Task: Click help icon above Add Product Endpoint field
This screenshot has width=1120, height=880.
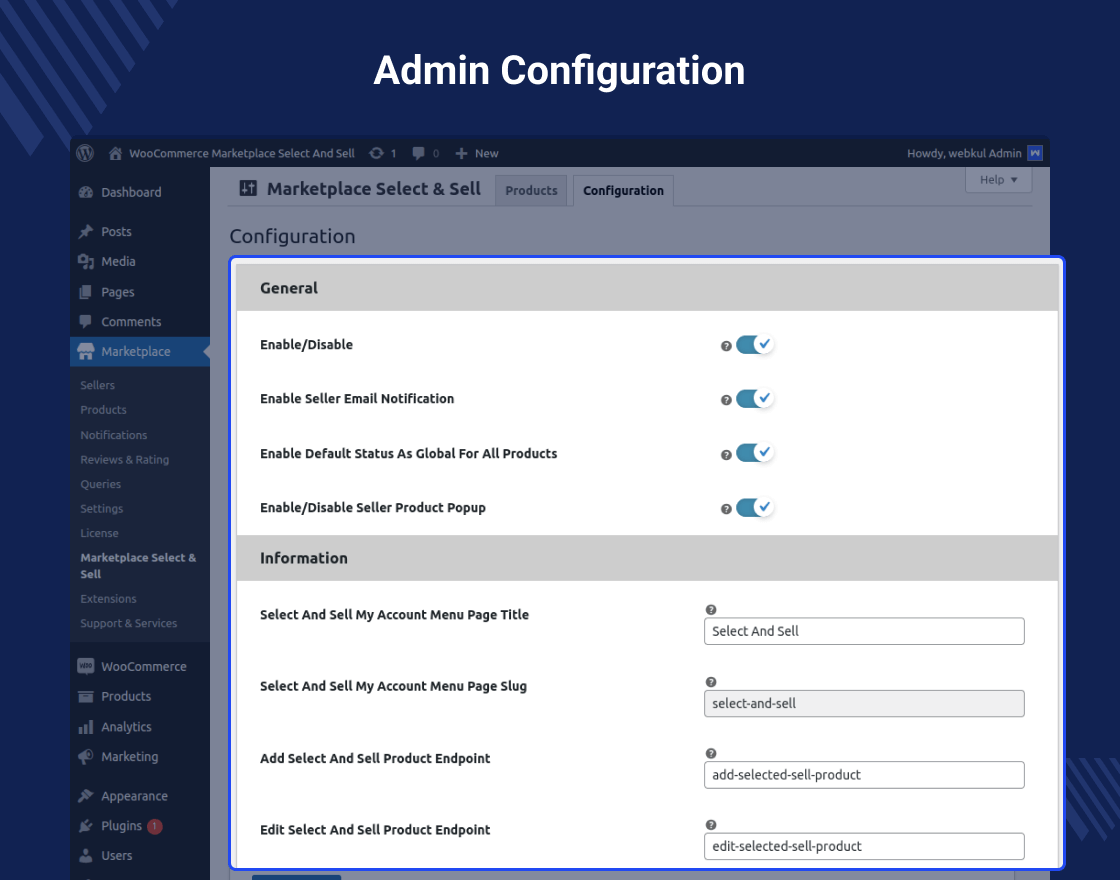Action: click(711, 753)
